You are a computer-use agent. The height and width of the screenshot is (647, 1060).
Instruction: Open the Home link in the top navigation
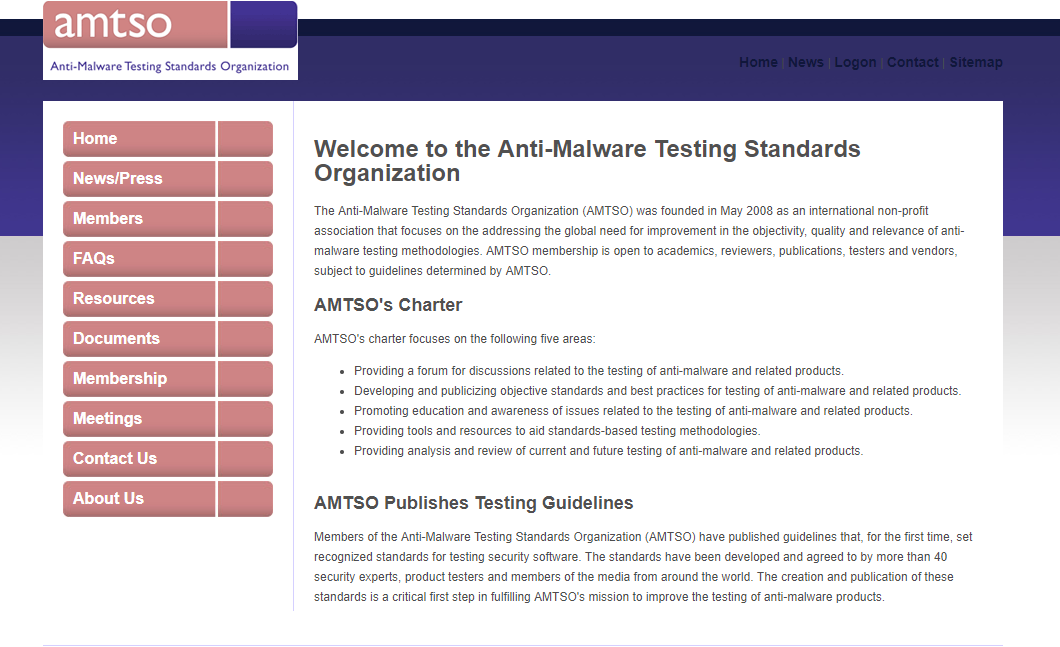coord(758,62)
